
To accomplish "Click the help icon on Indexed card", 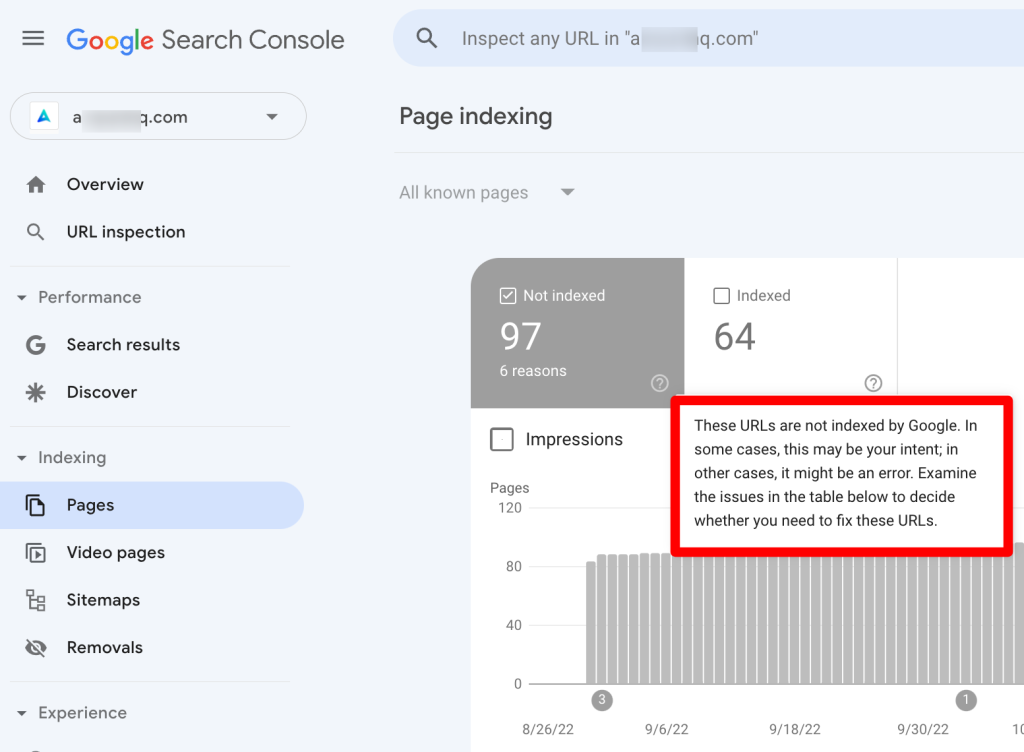I will [873, 383].
